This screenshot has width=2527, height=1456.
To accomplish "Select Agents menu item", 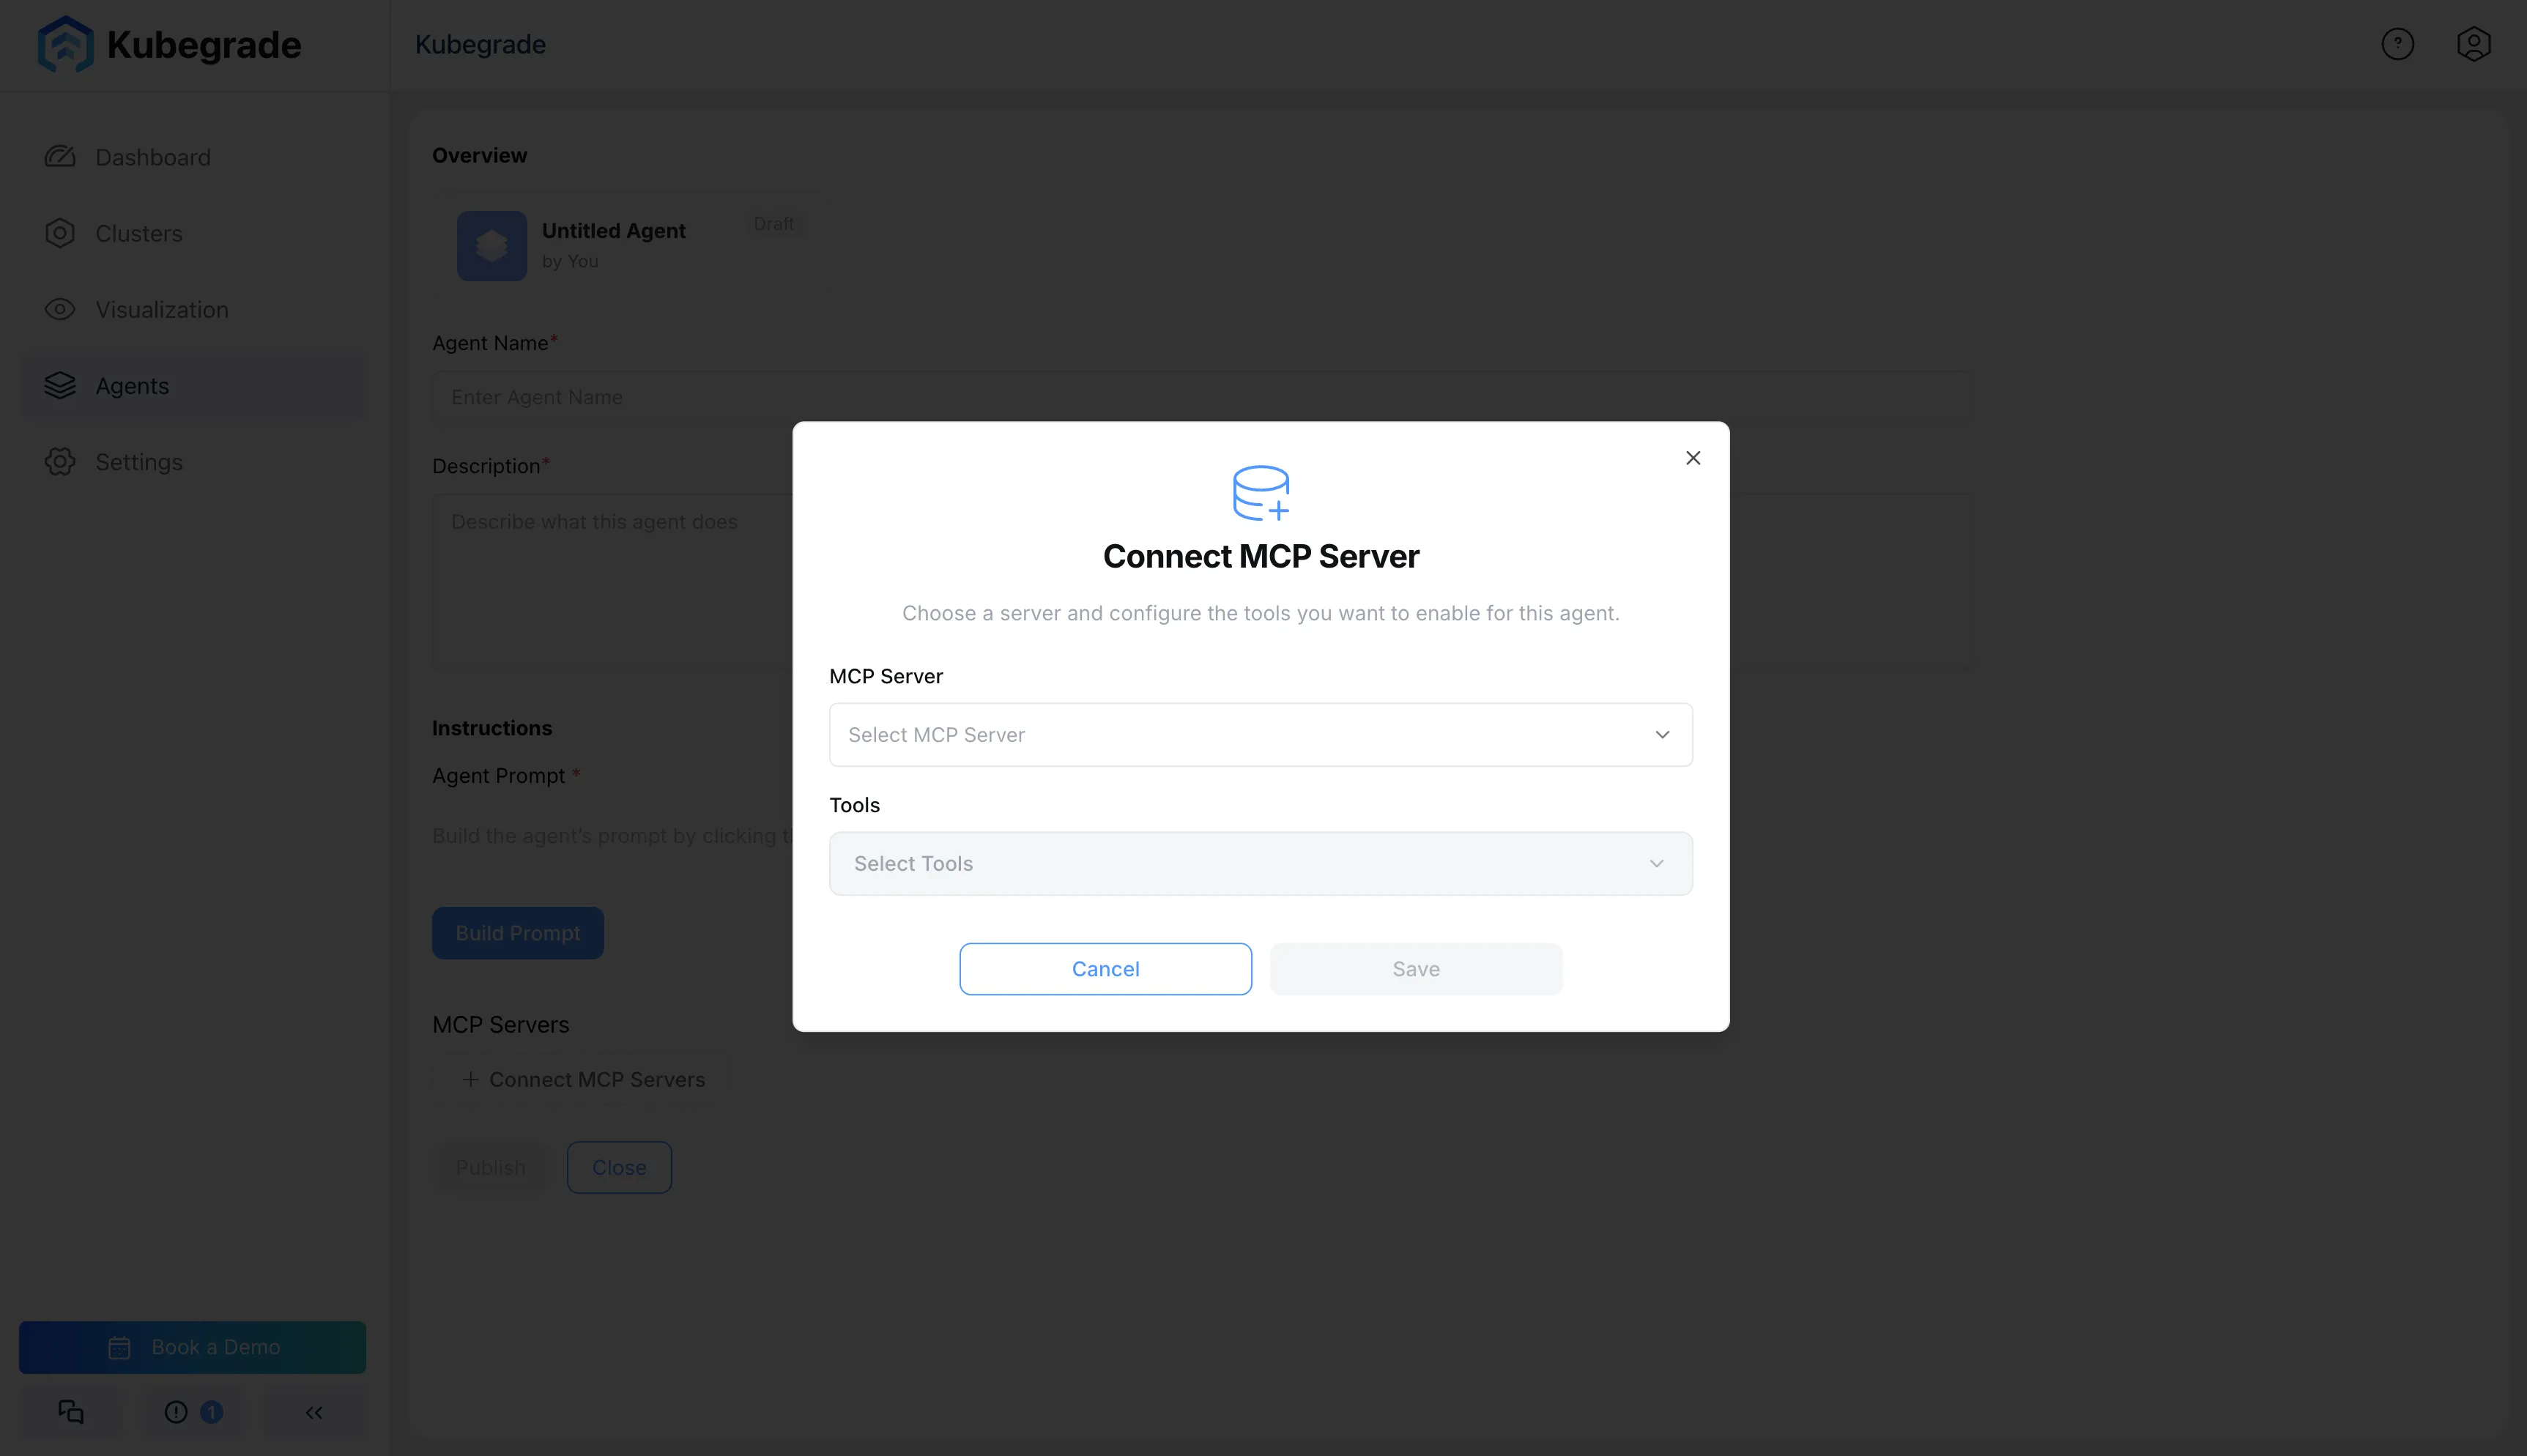I will click(192, 385).
